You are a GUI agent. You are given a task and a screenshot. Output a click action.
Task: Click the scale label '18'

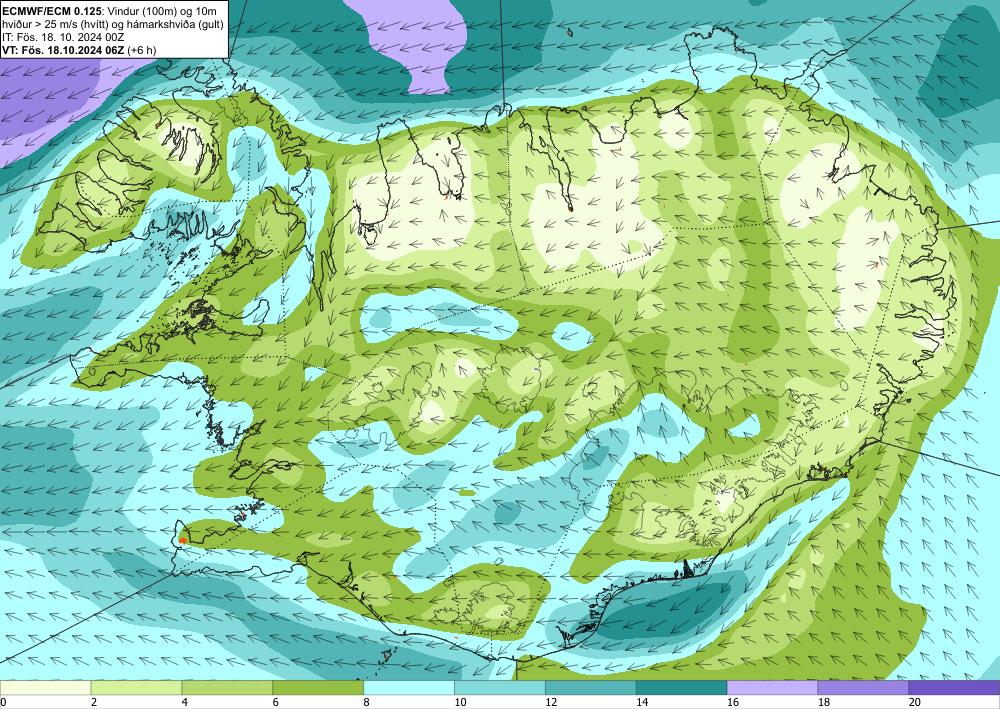(823, 702)
